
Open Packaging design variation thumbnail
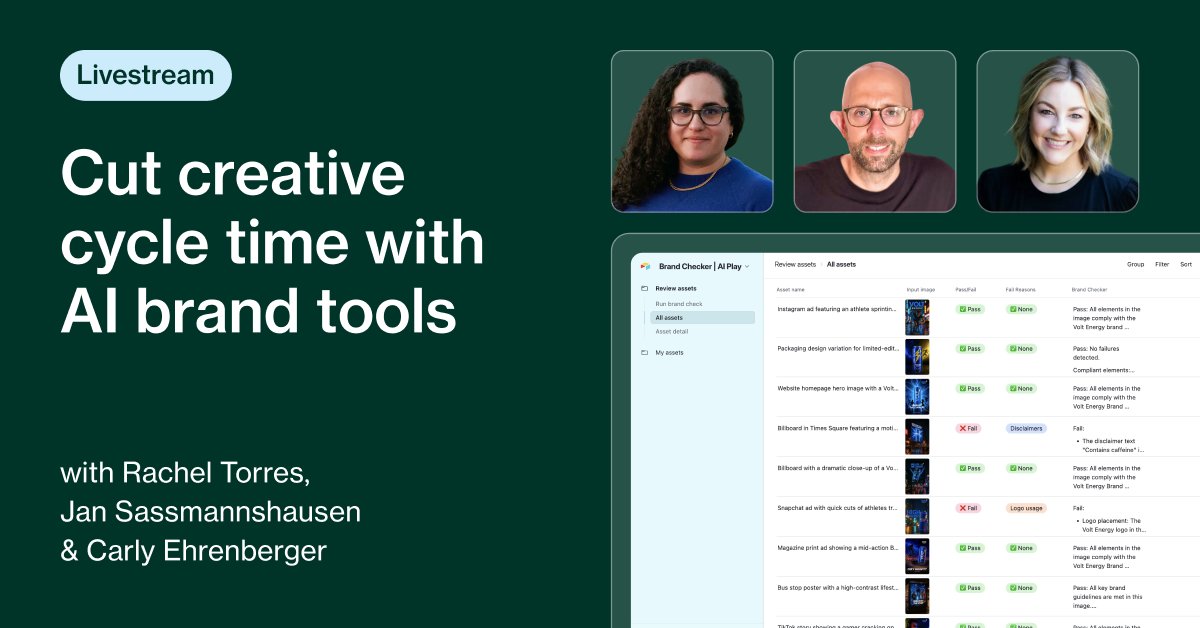click(917, 357)
